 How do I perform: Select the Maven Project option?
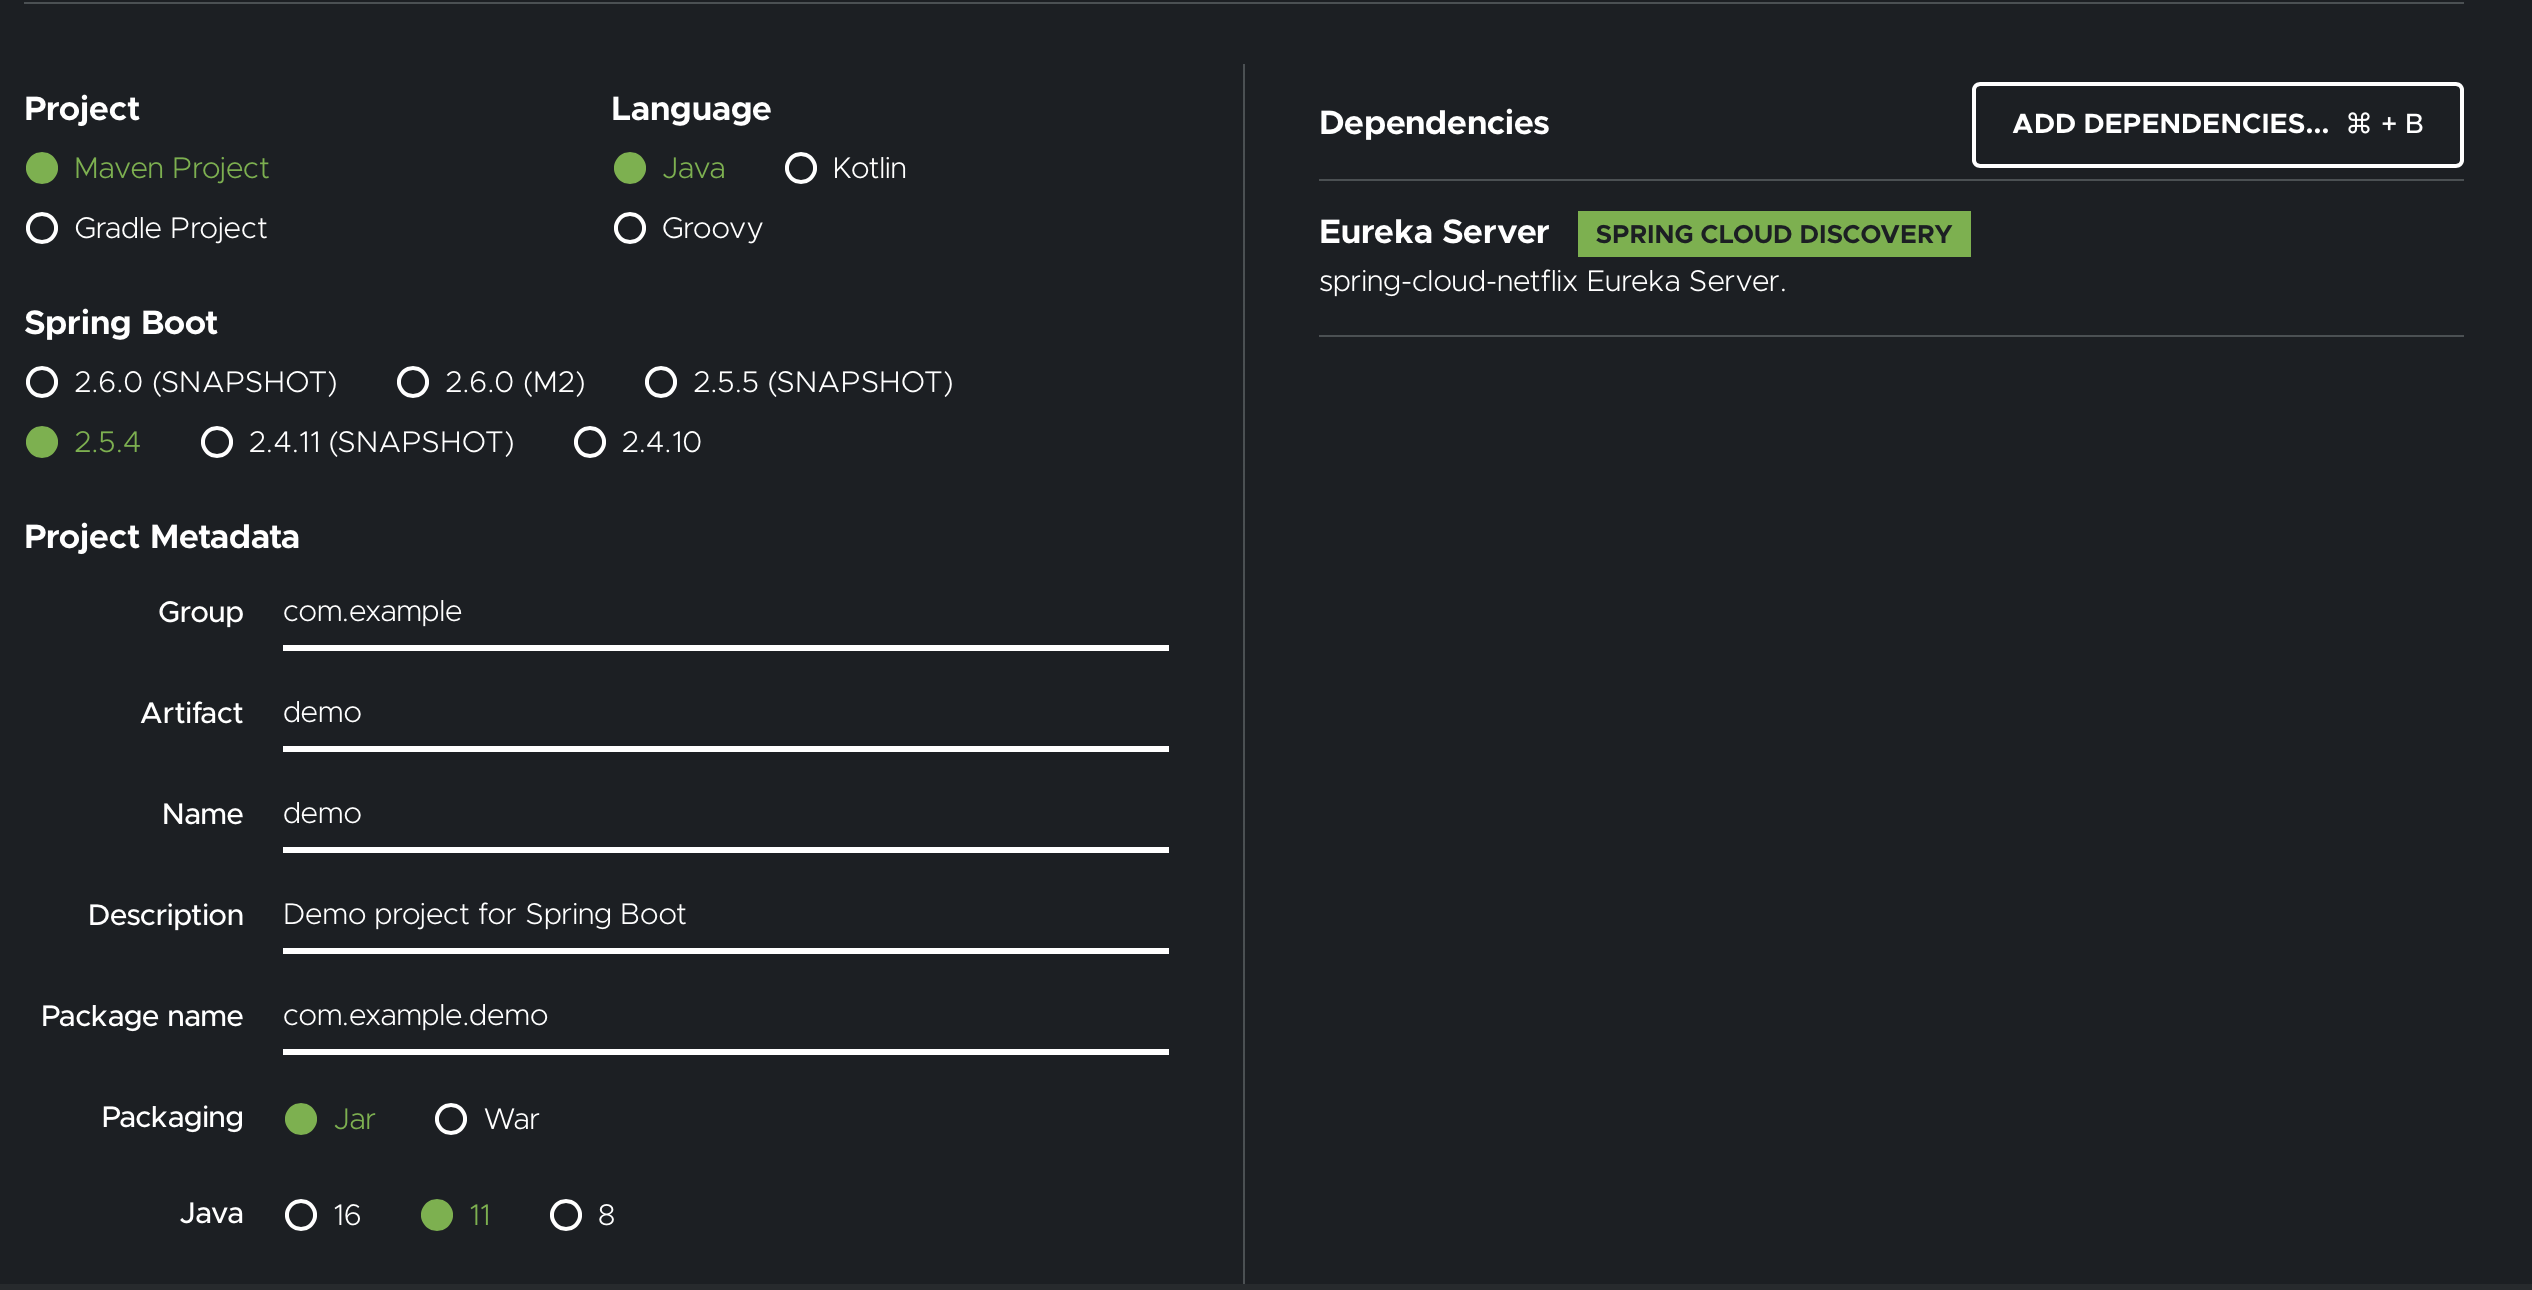click(x=42, y=168)
